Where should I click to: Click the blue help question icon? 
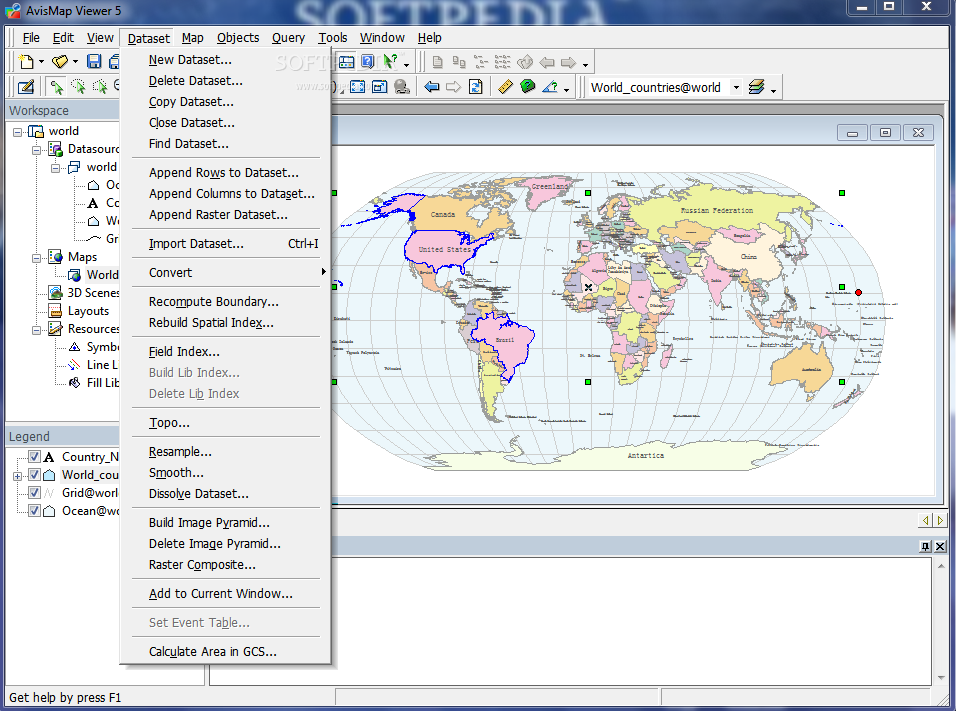coord(368,62)
